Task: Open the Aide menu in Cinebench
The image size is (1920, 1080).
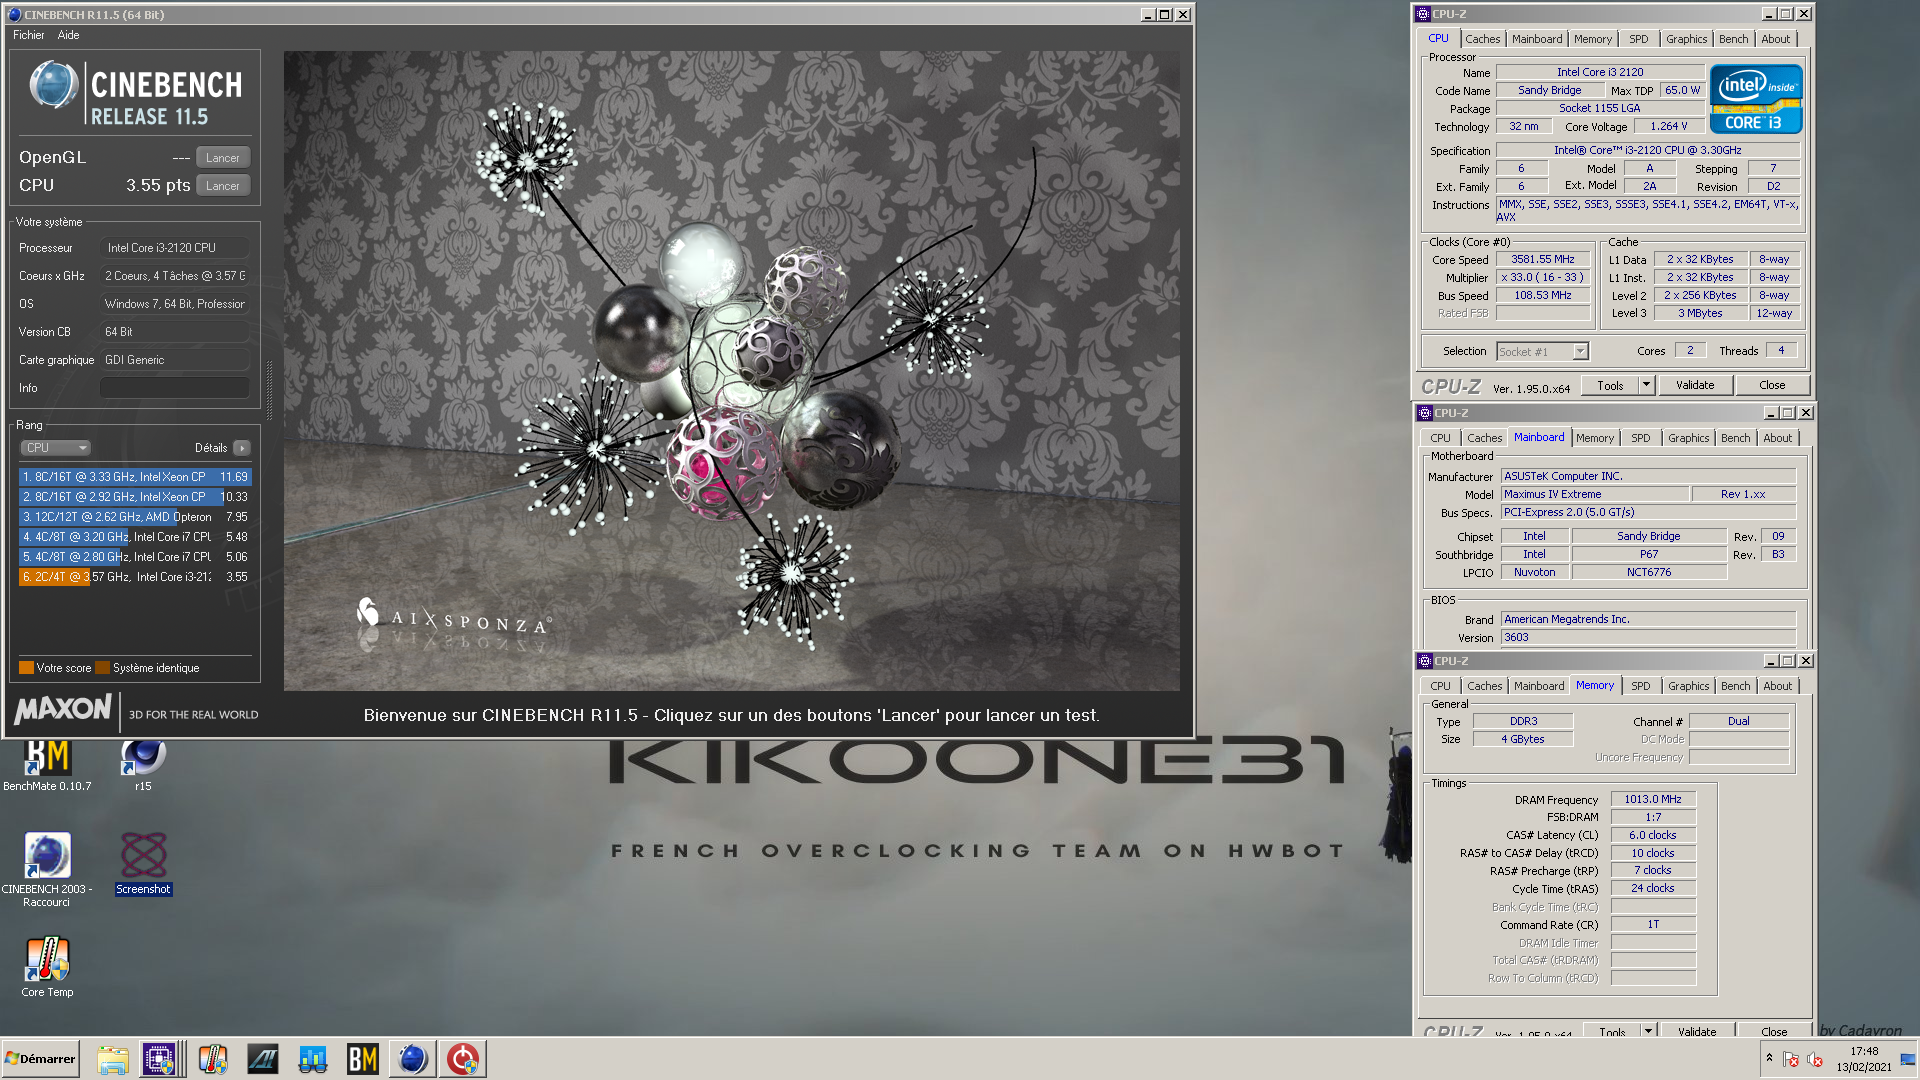Action: (x=68, y=35)
